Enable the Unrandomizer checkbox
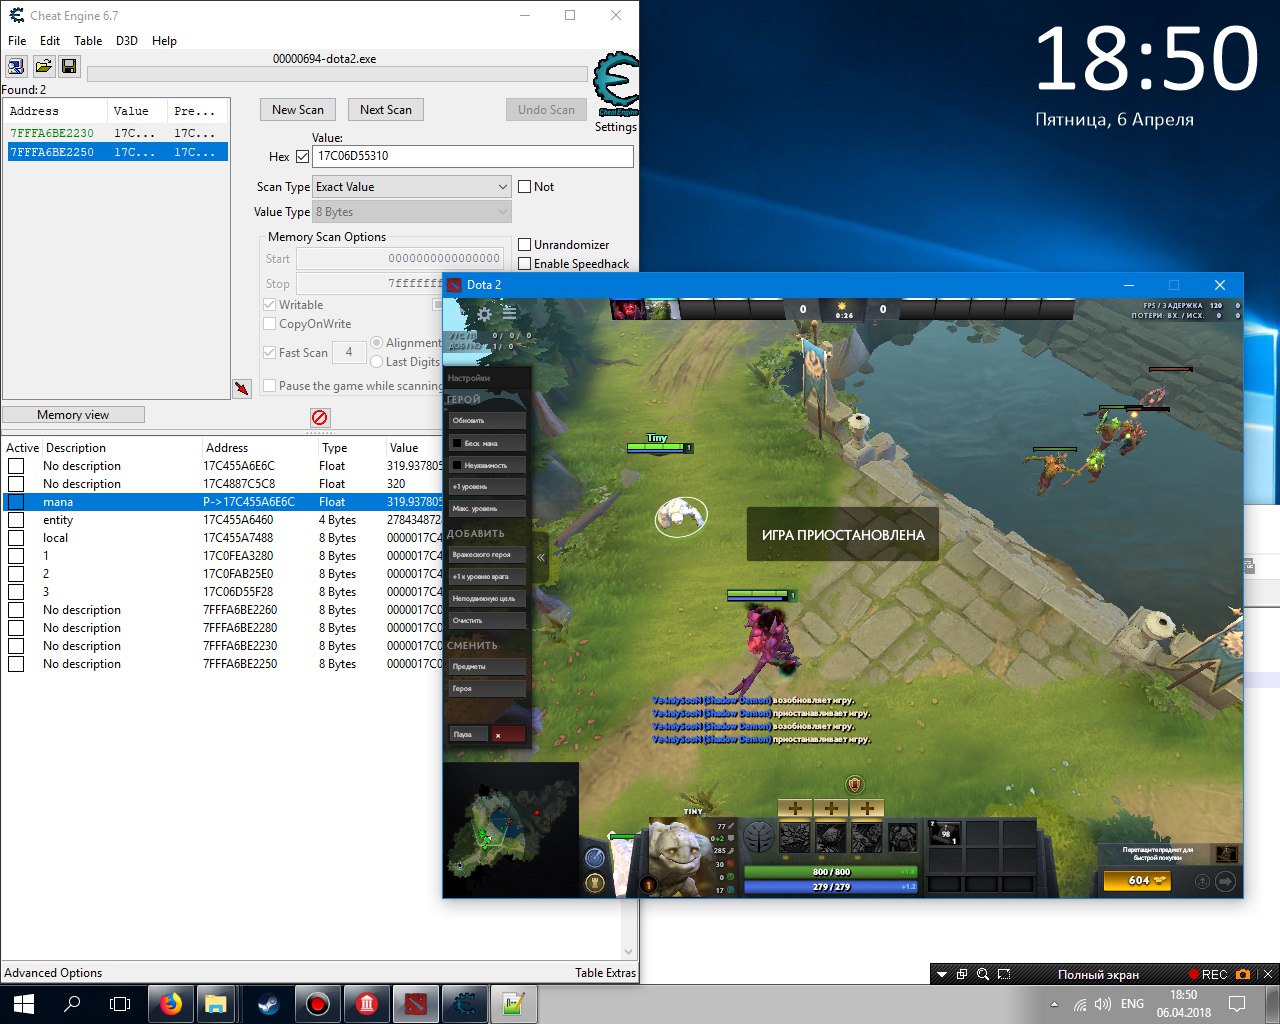 coord(524,245)
